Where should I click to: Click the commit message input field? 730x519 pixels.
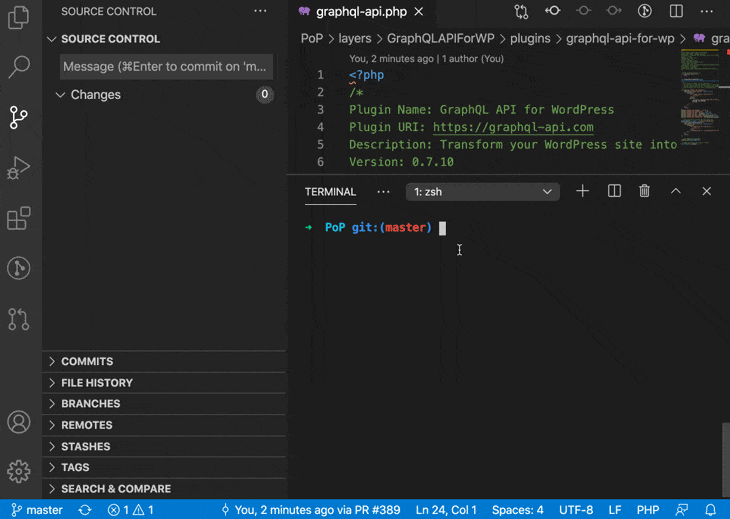(166, 67)
